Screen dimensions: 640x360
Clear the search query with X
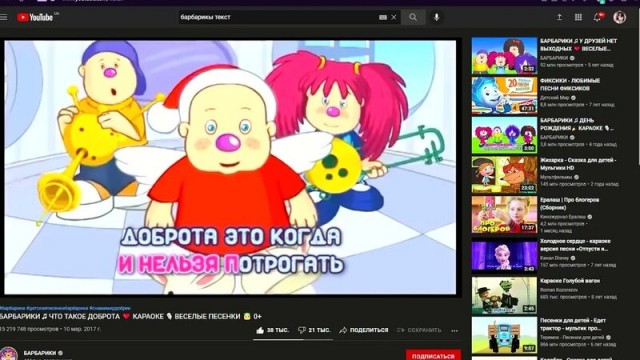click(394, 18)
